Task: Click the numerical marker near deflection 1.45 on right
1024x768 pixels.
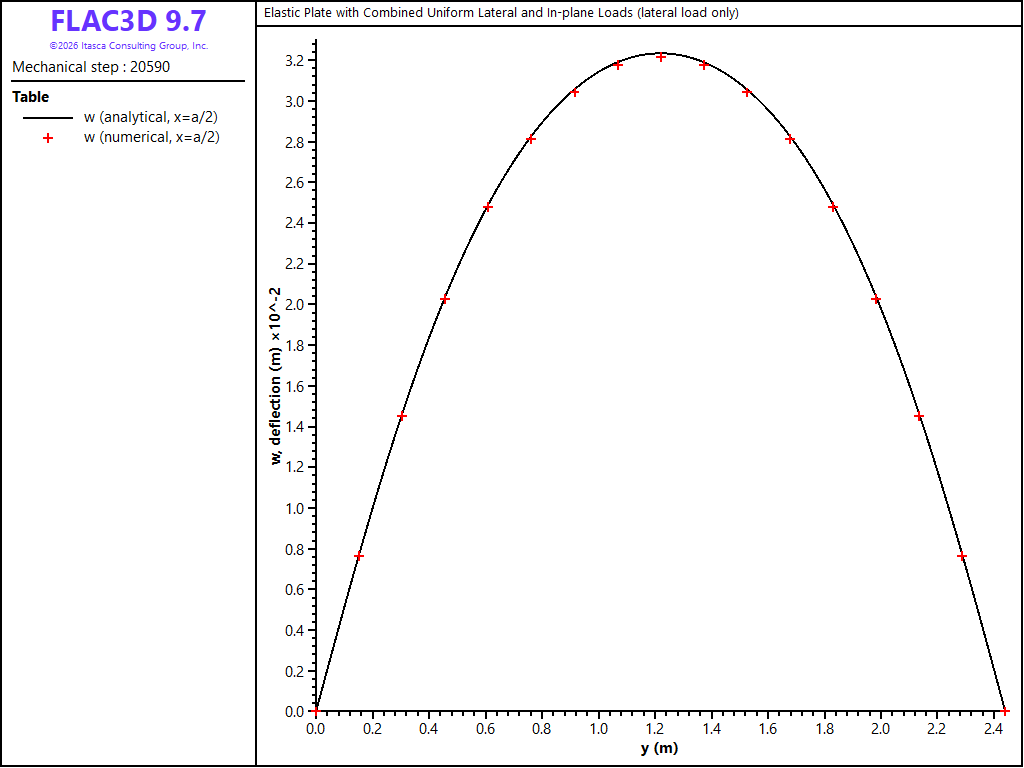Action: tap(919, 416)
